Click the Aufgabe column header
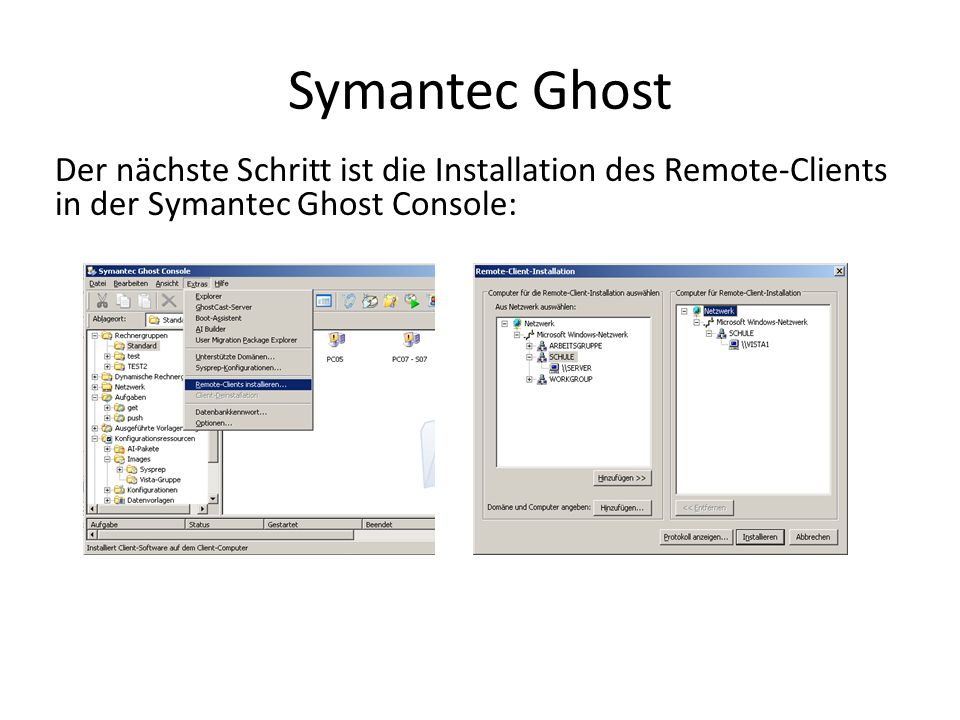Viewport: 960px width, 720px height. [x=135, y=525]
